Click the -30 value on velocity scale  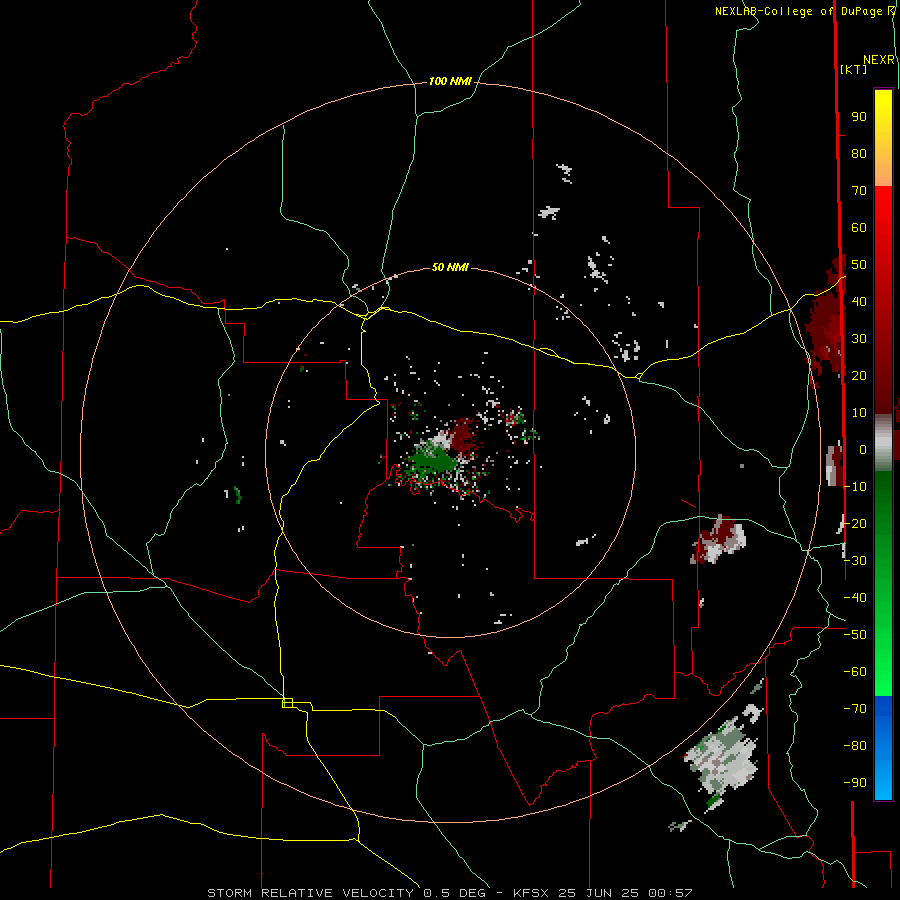[855, 560]
